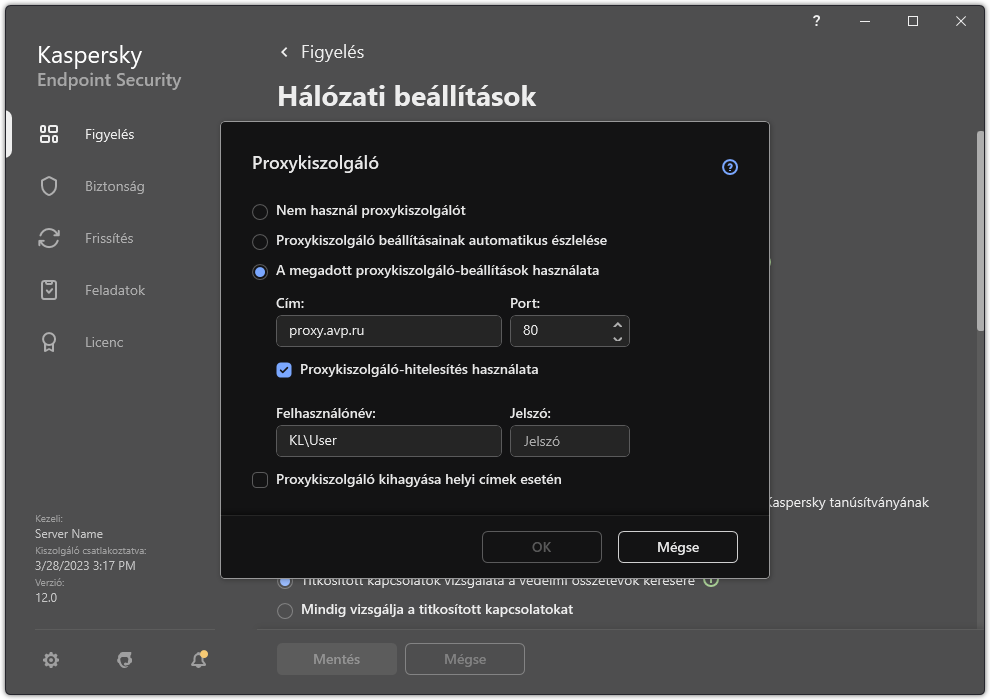Click the Jelszó password field
The height and width of the screenshot is (700, 990).
click(570, 441)
